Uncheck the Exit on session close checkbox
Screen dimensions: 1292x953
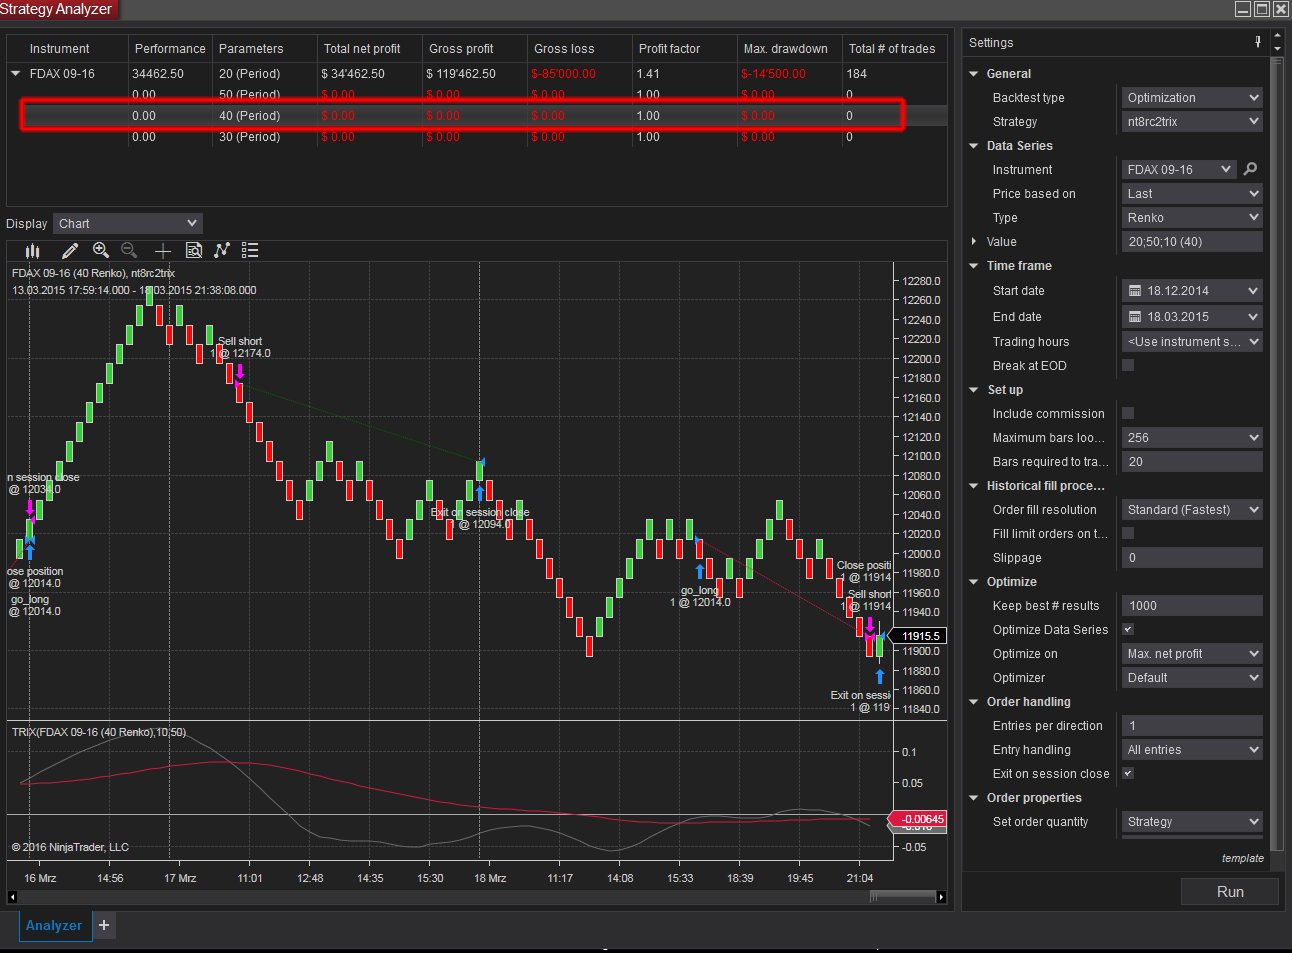1128,773
